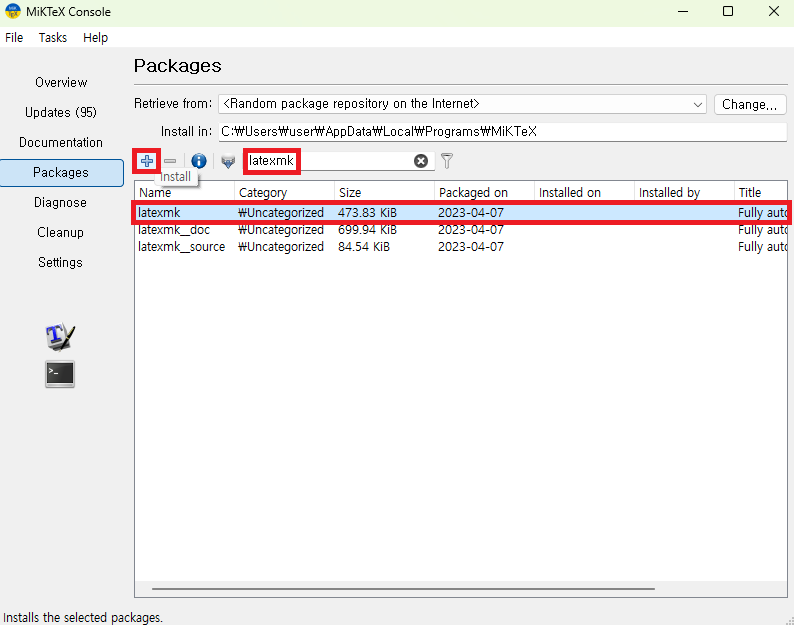794x625 pixels.
Task: Sort by the Category column header
Action: point(284,192)
